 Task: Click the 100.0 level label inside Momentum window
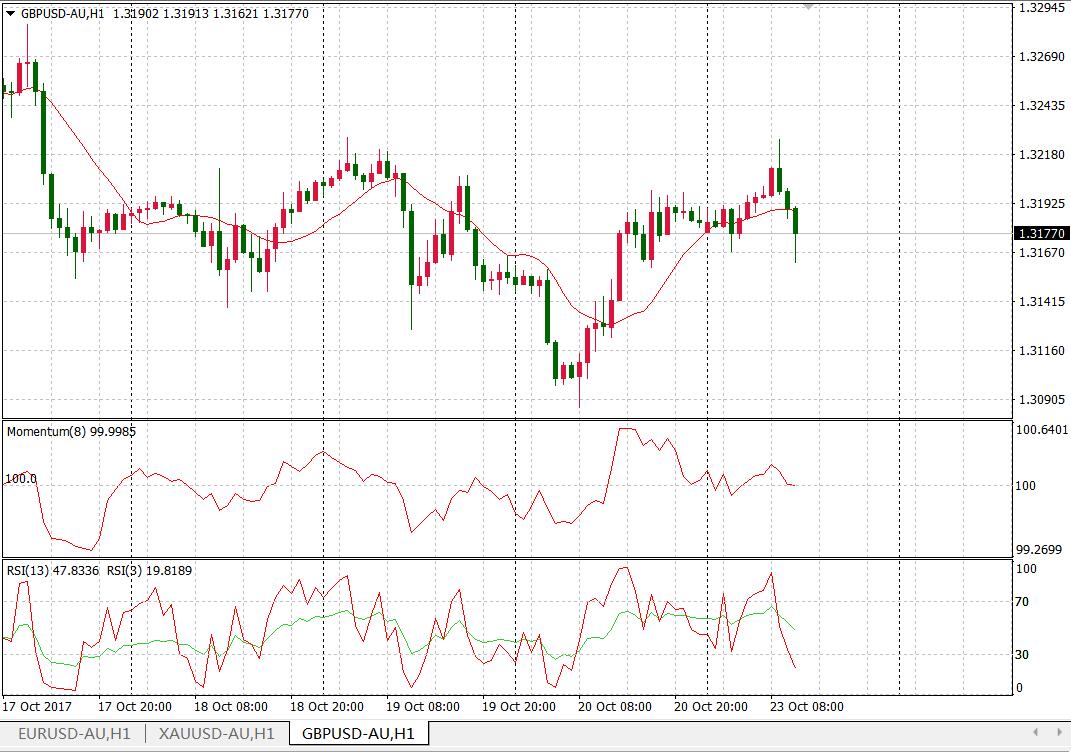21,479
